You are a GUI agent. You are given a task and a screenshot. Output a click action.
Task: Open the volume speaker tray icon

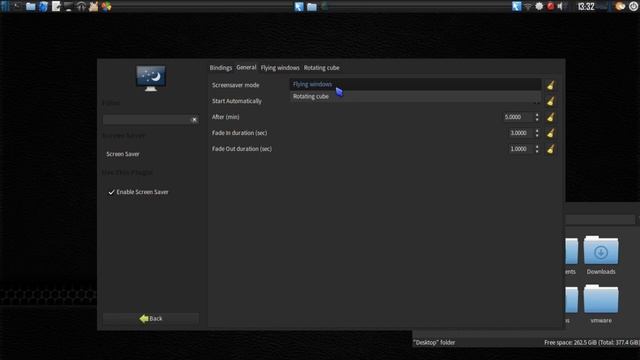pyautogui.click(x=561, y=7)
